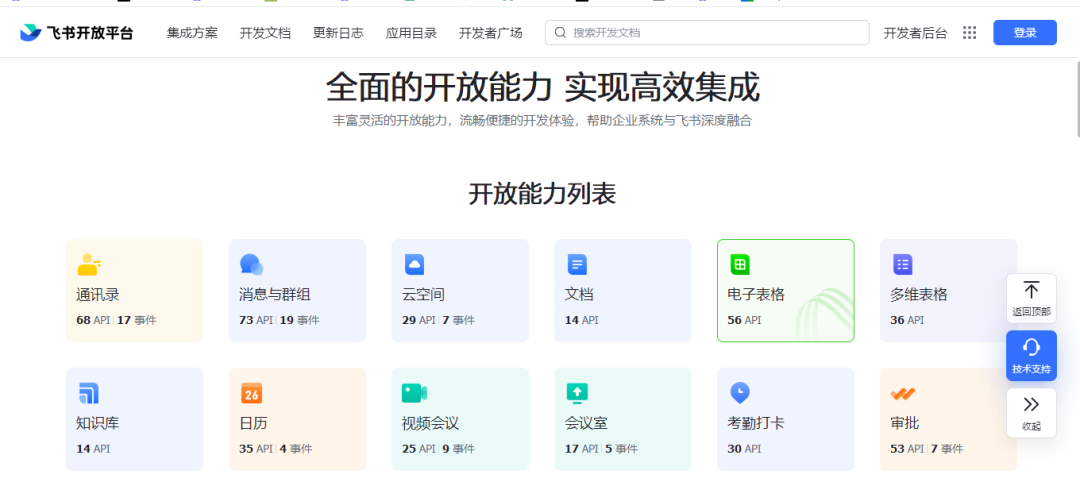Click the page vertical scrollbar thumb
This screenshot has width=1080, height=486.
(x=1077, y=98)
